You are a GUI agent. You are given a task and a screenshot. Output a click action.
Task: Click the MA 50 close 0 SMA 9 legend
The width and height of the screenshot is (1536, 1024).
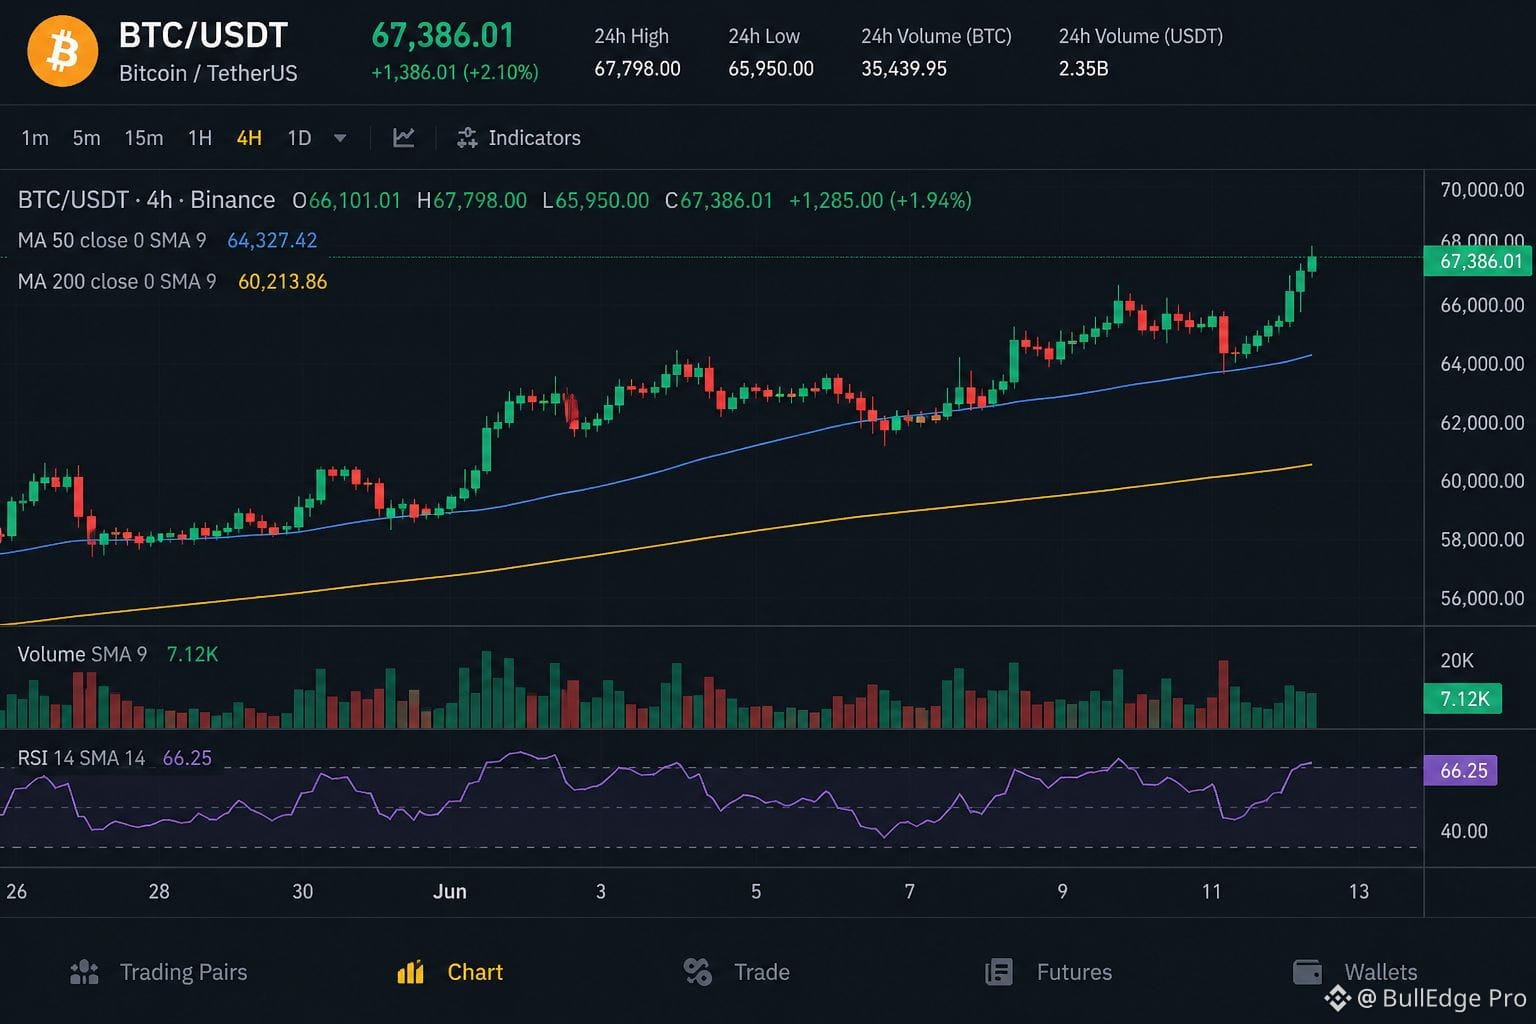(112, 241)
